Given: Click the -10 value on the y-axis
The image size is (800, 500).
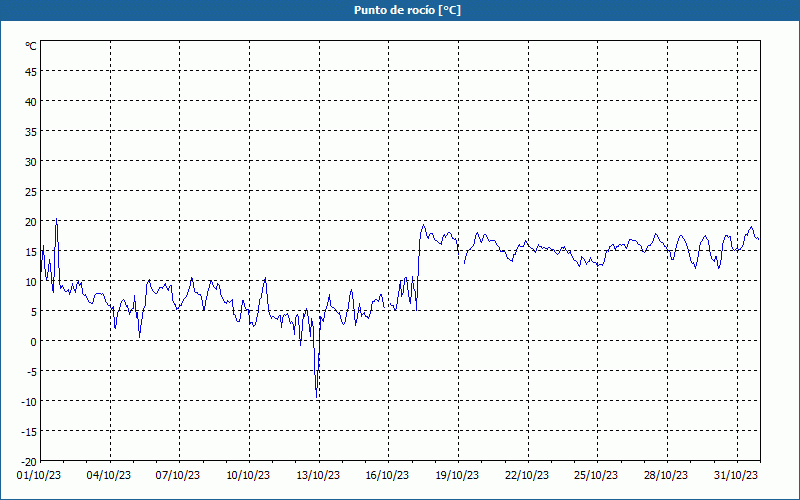Looking at the screenshot, I should tap(29, 402).
